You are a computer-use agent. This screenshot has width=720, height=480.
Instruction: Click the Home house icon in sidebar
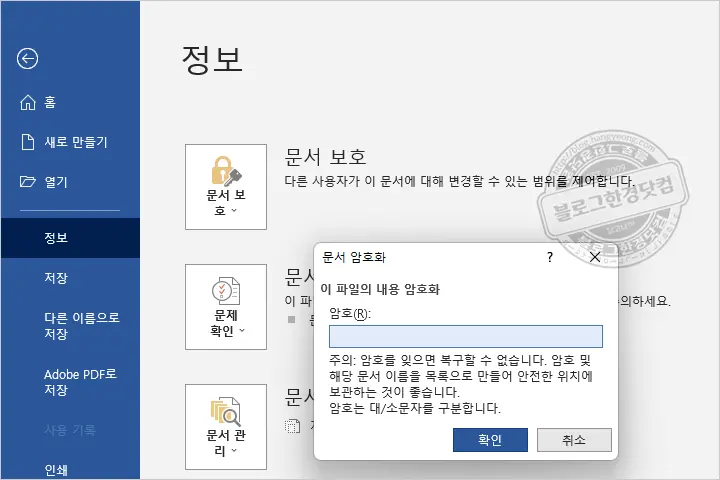coord(28,102)
